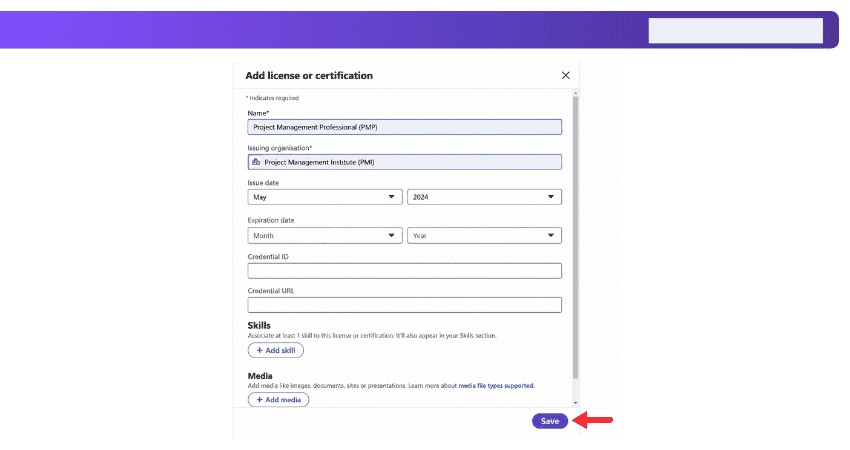Open the Expiration date Month dropdown
The image size is (850, 450).
pyautogui.click(x=325, y=235)
